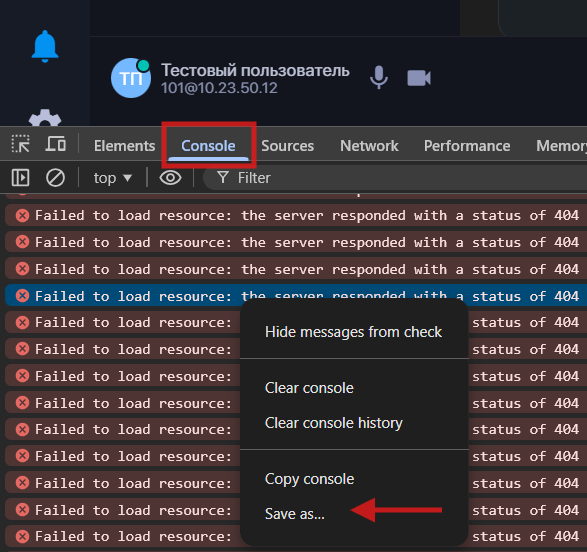Click the ТП user avatar
The width and height of the screenshot is (587, 552).
[131, 78]
